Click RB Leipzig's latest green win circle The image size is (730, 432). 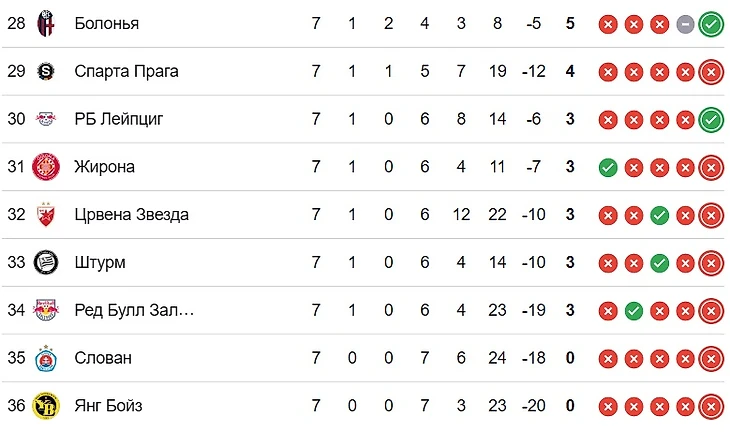pyautogui.click(x=711, y=120)
